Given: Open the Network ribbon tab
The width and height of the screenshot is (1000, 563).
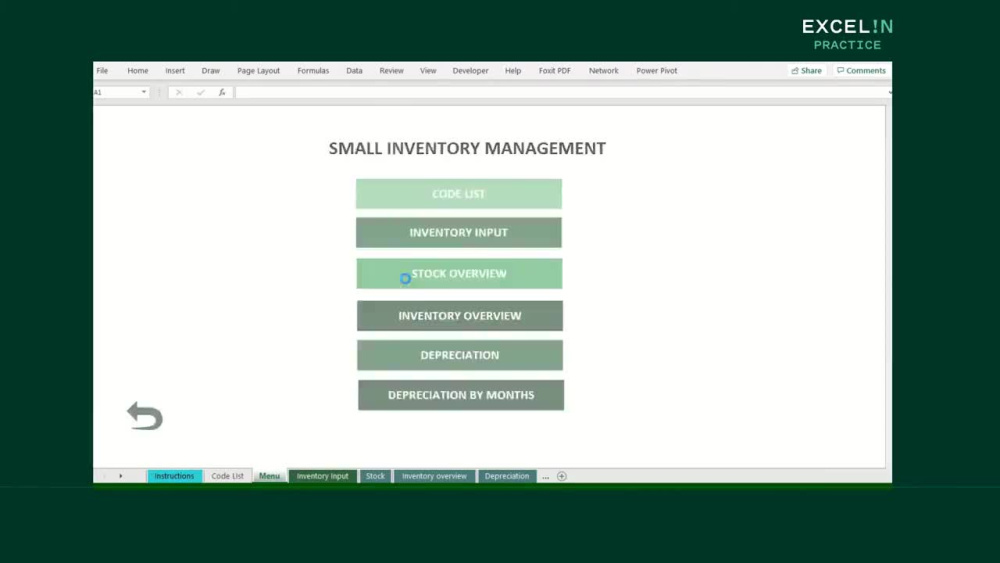Looking at the screenshot, I should point(603,71).
